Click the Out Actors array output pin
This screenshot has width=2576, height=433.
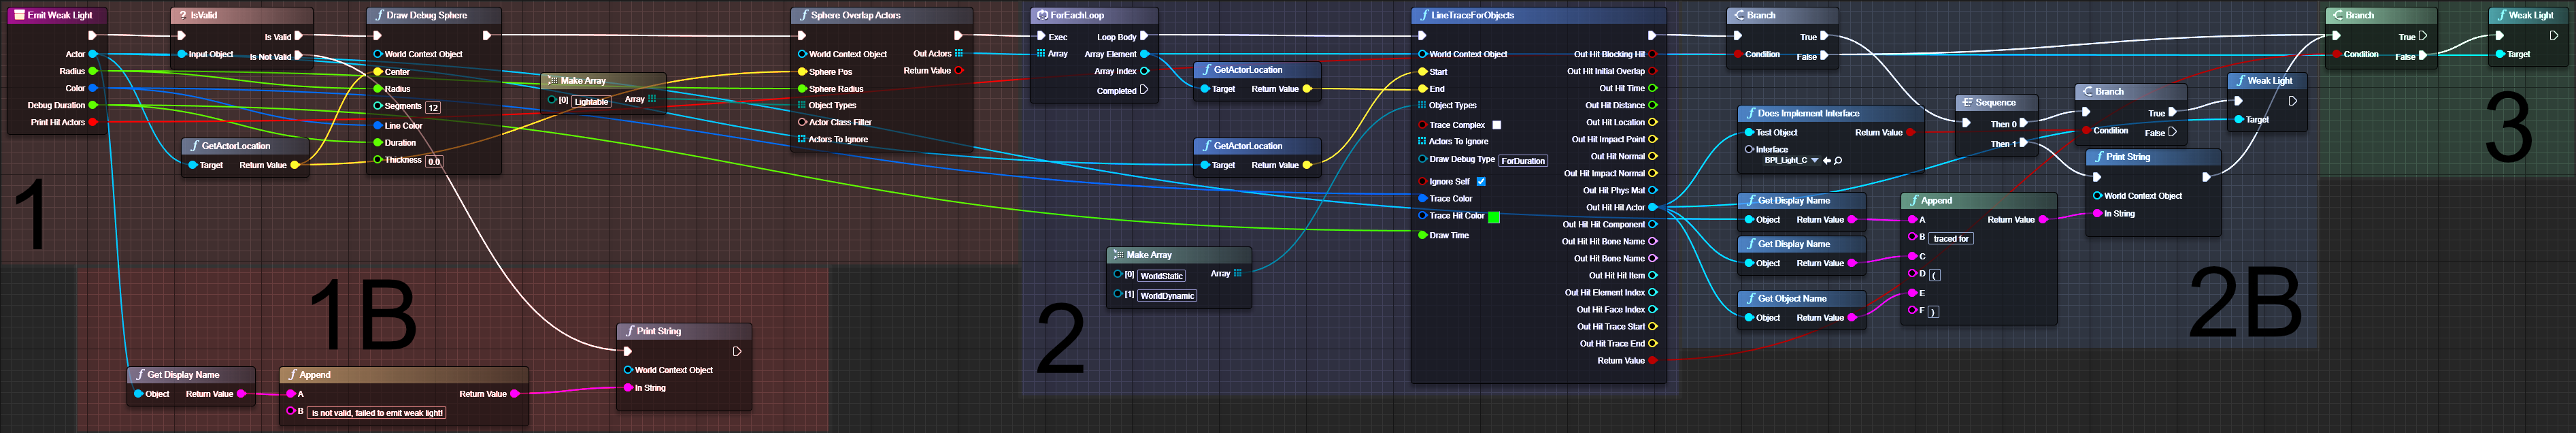click(x=958, y=54)
